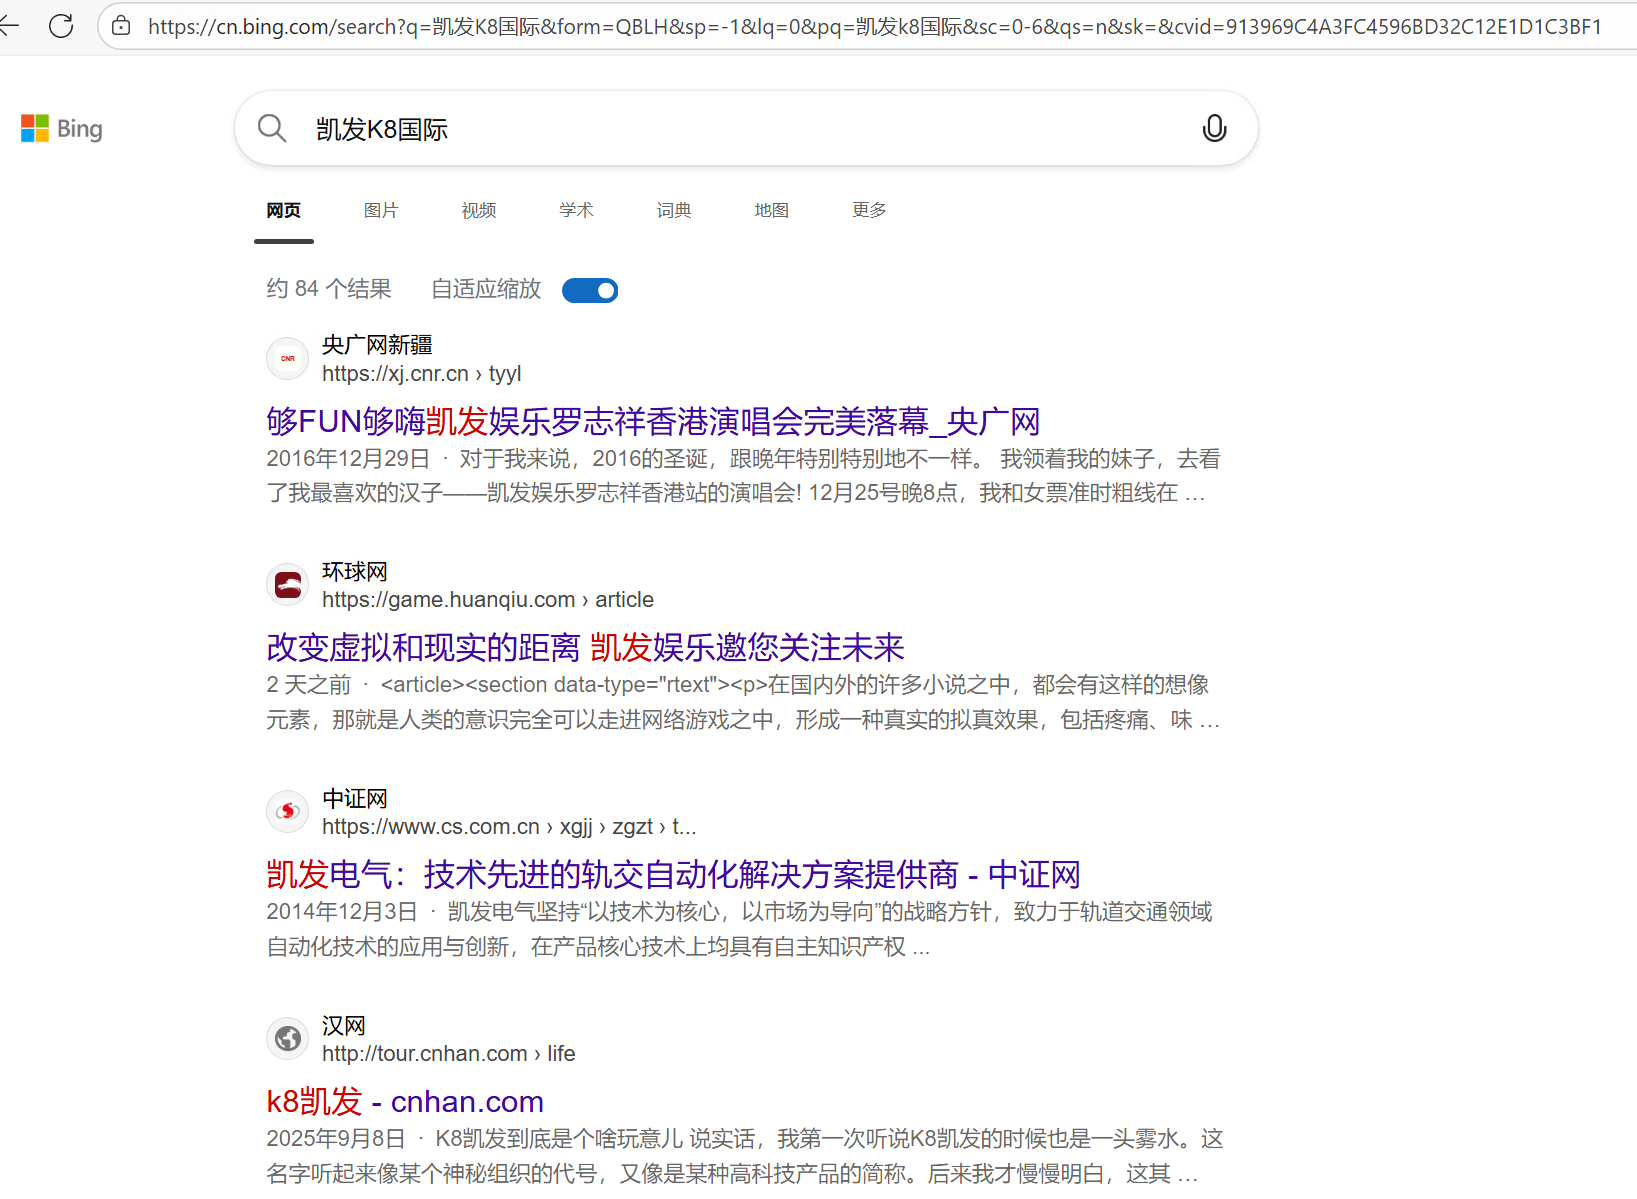
Task: Click the browser back arrow
Action: pos(8,25)
